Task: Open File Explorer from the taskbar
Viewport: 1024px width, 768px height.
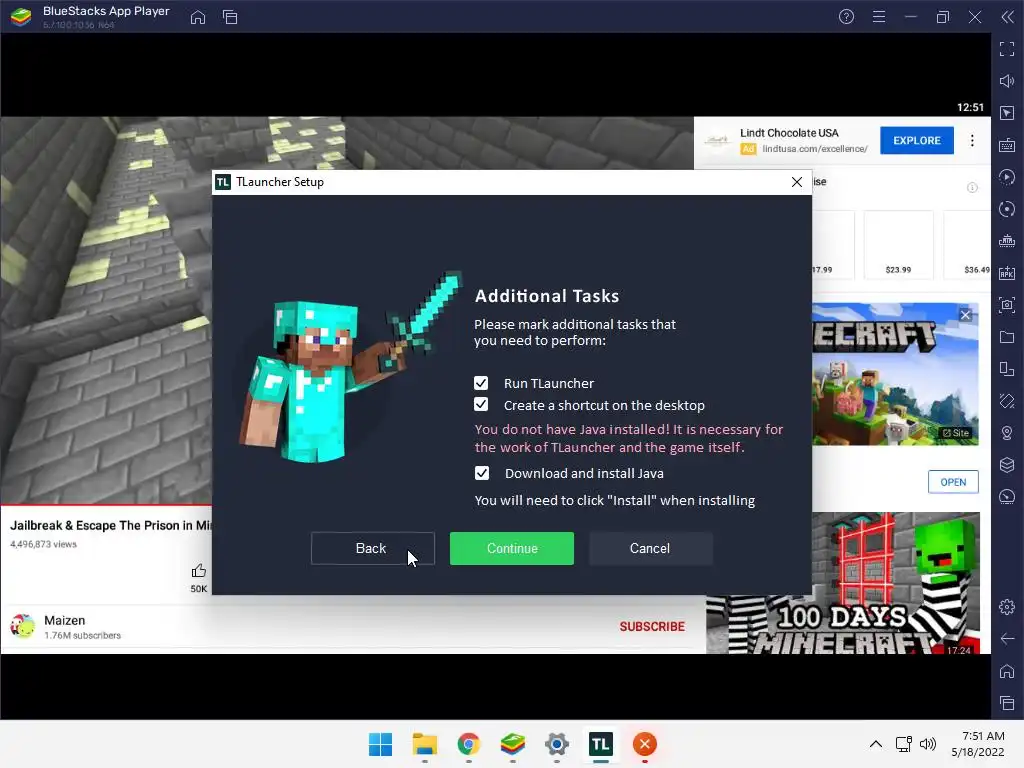Action: point(424,744)
